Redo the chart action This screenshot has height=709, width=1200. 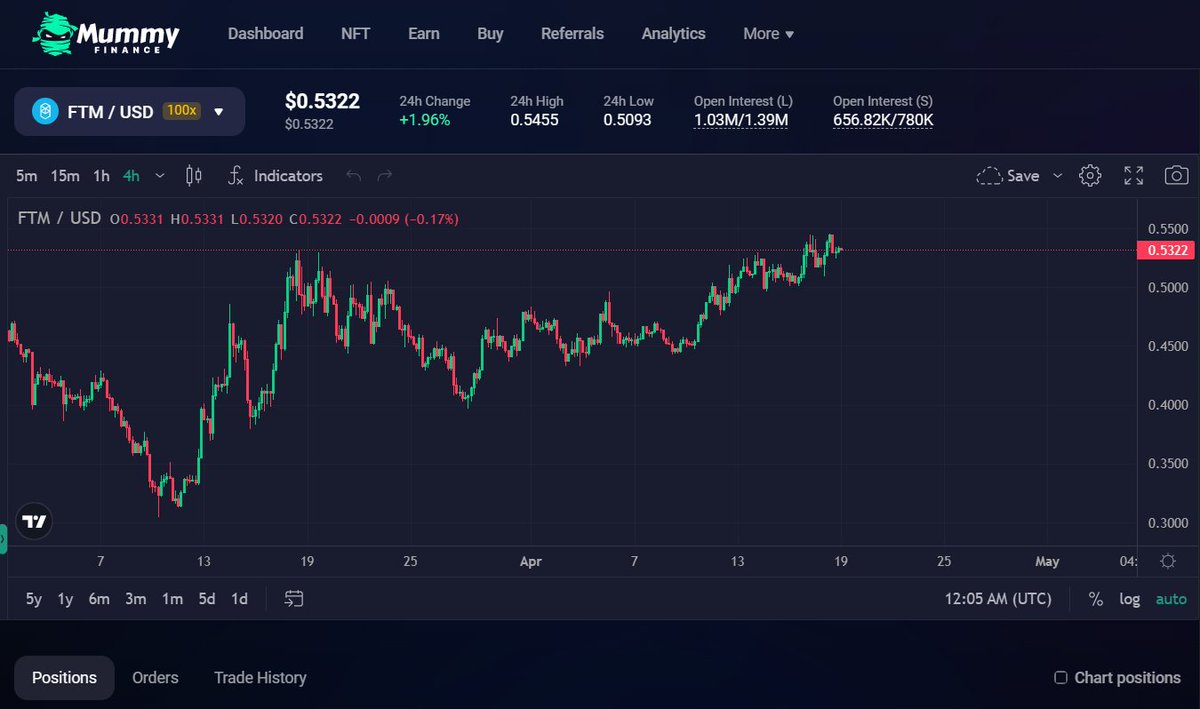pos(385,176)
